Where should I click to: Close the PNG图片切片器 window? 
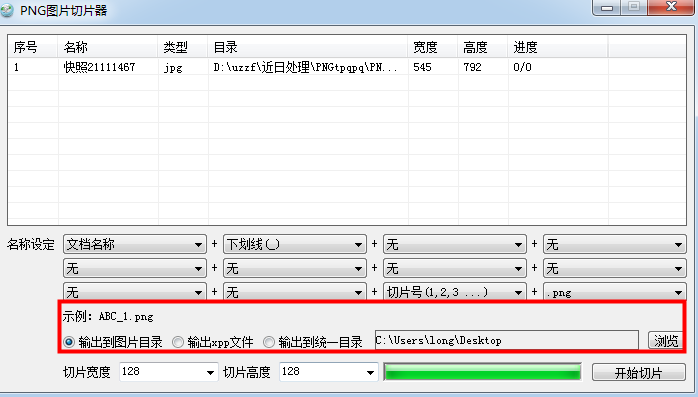coord(671,7)
